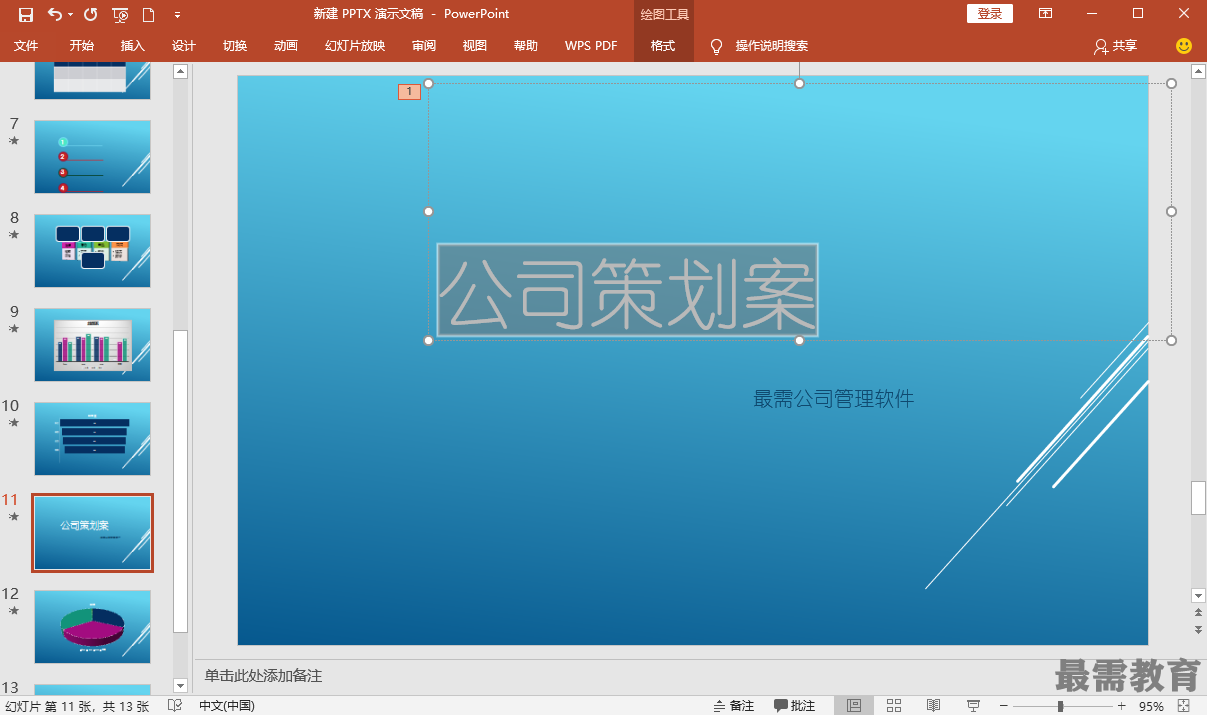Screen dimensions: 1207x715
Task: Click animation star under slide 7 number
Action: [x=14, y=141]
